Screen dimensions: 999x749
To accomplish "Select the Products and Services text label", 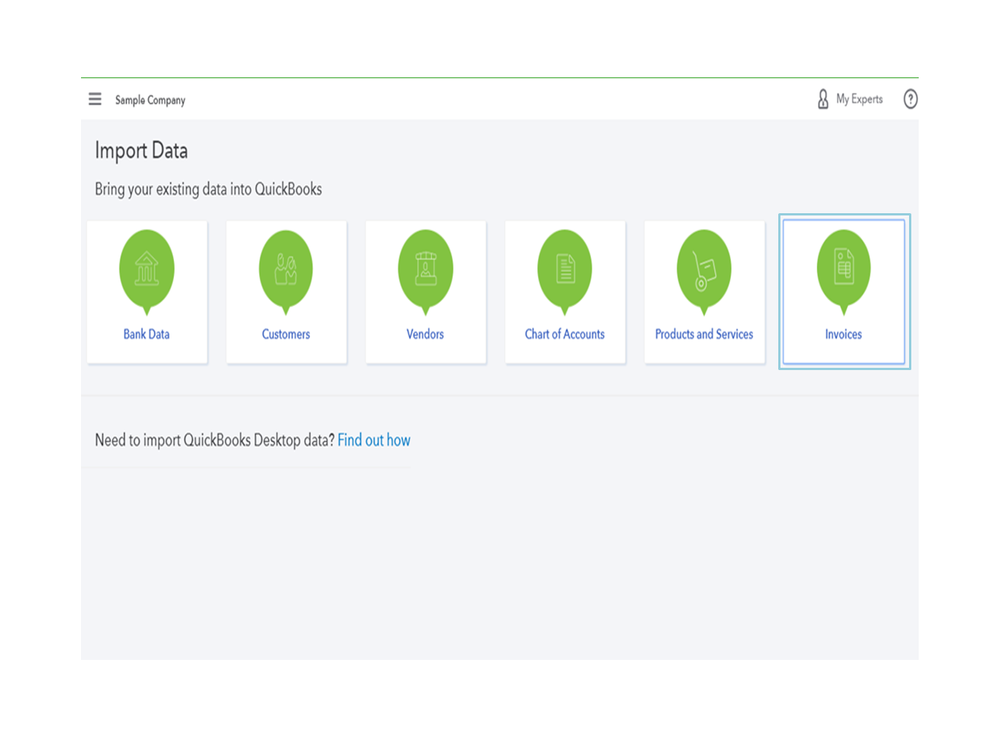I will (x=704, y=334).
